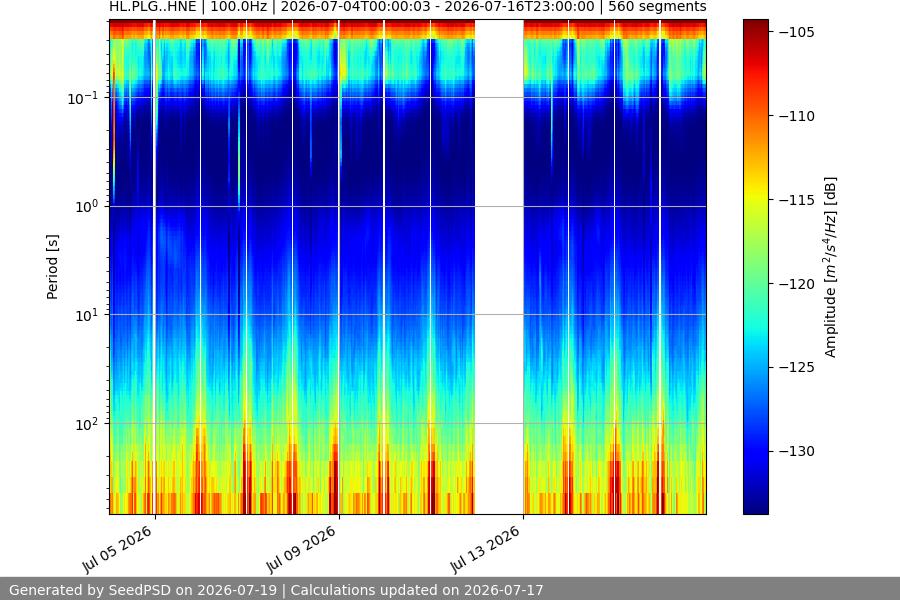Click the 'Period [s]' axis label

pyautogui.click(x=52, y=267)
